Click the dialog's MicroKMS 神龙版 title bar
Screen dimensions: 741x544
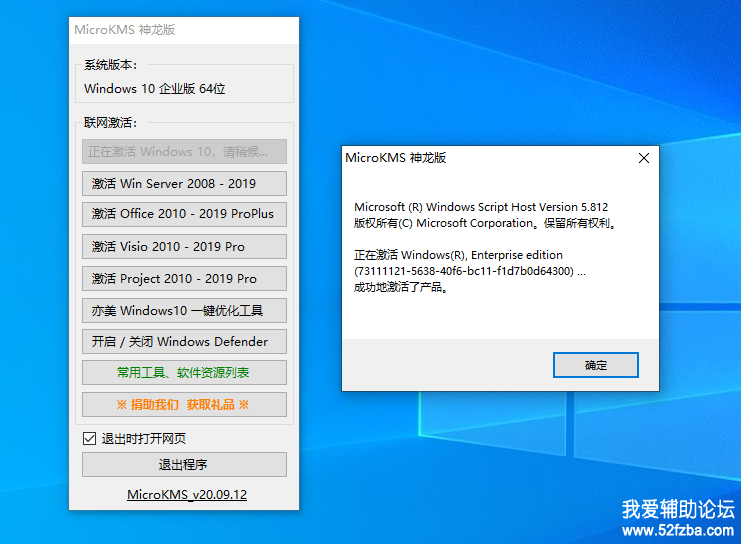coord(396,158)
